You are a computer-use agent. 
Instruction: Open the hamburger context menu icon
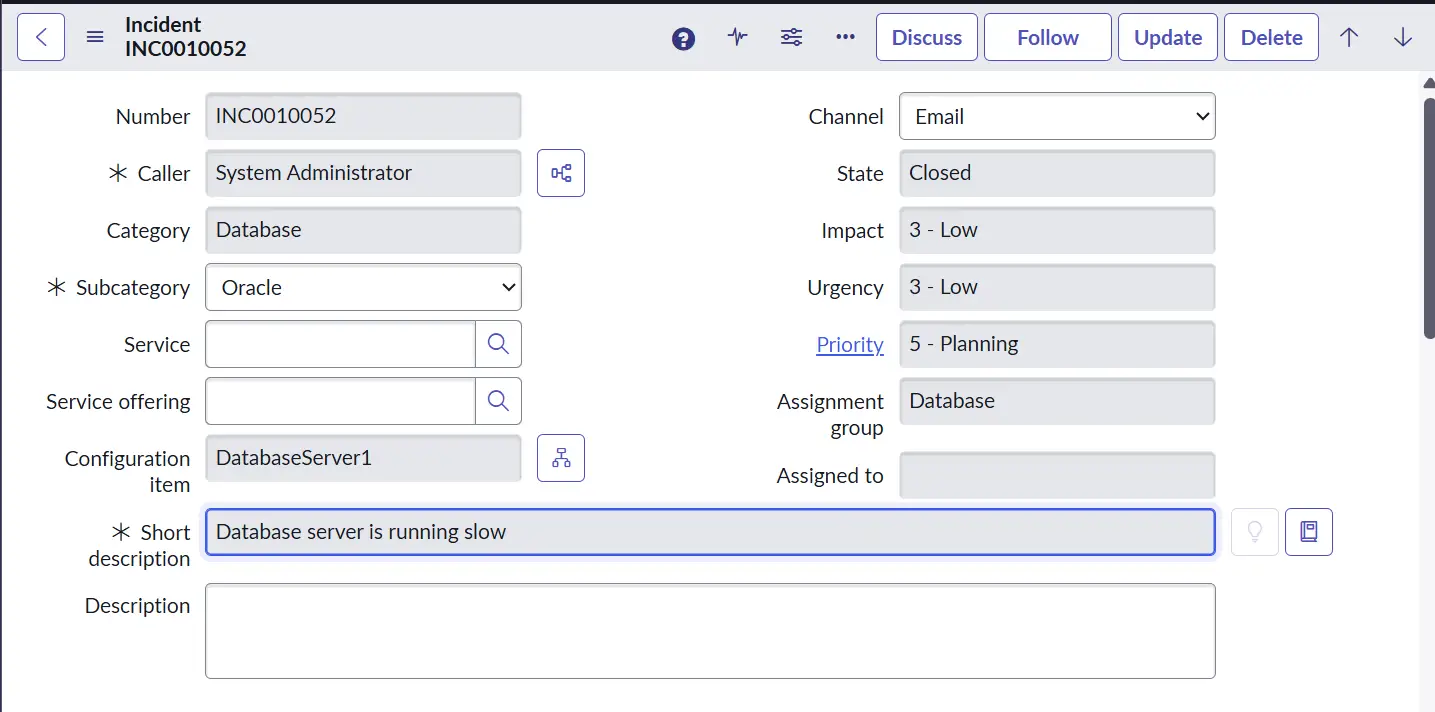(x=95, y=37)
